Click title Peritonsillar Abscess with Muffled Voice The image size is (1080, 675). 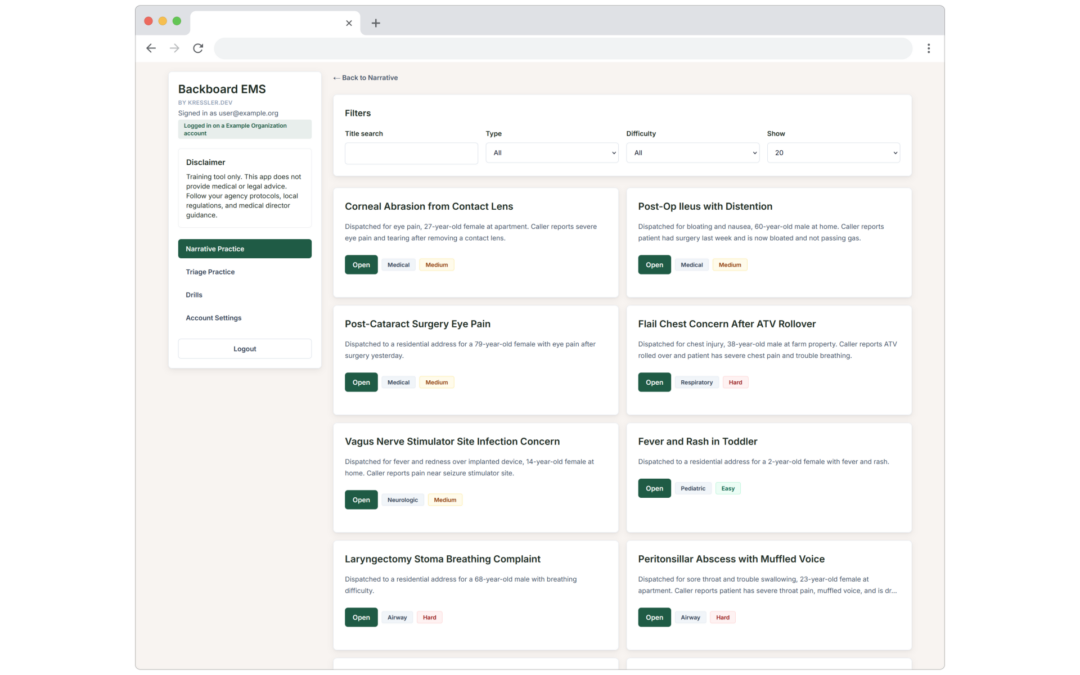click(x=731, y=559)
